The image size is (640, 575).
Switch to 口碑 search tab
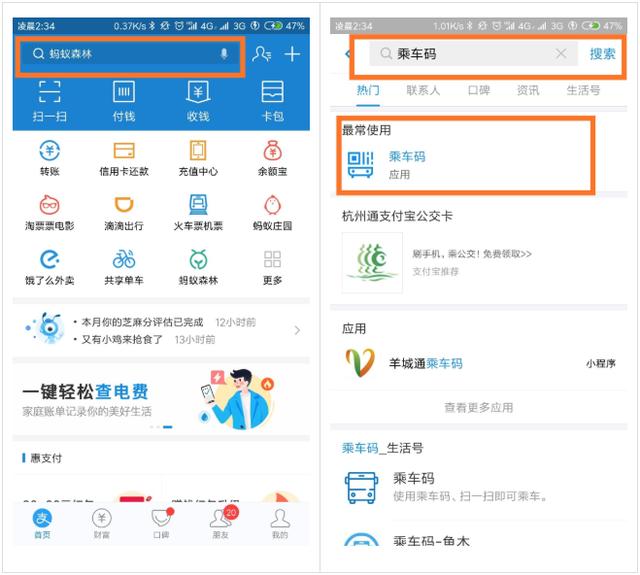click(479, 90)
